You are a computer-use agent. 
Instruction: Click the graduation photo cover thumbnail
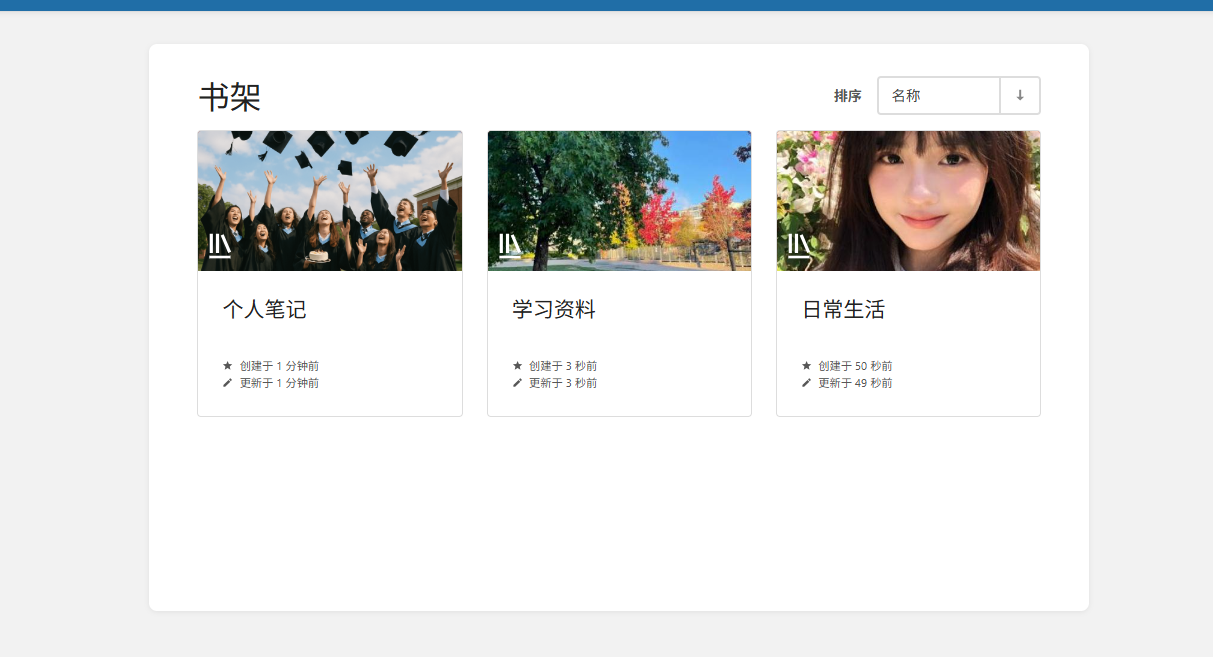pyautogui.click(x=330, y=201)
